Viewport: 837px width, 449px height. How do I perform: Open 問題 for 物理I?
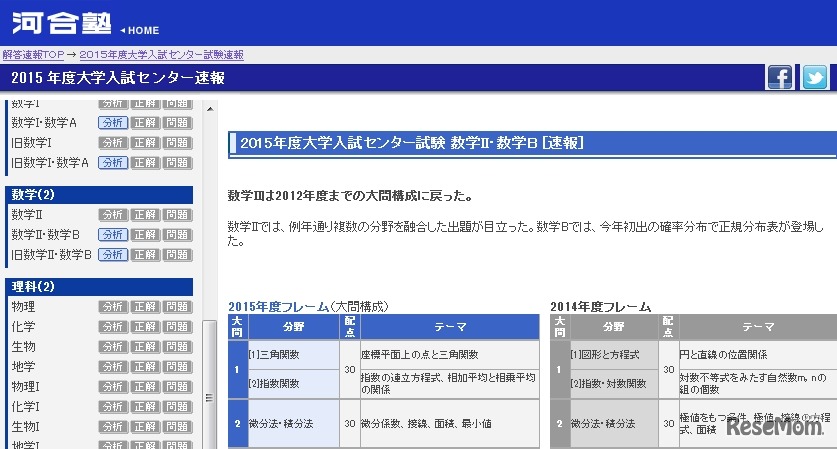(177, 387)
